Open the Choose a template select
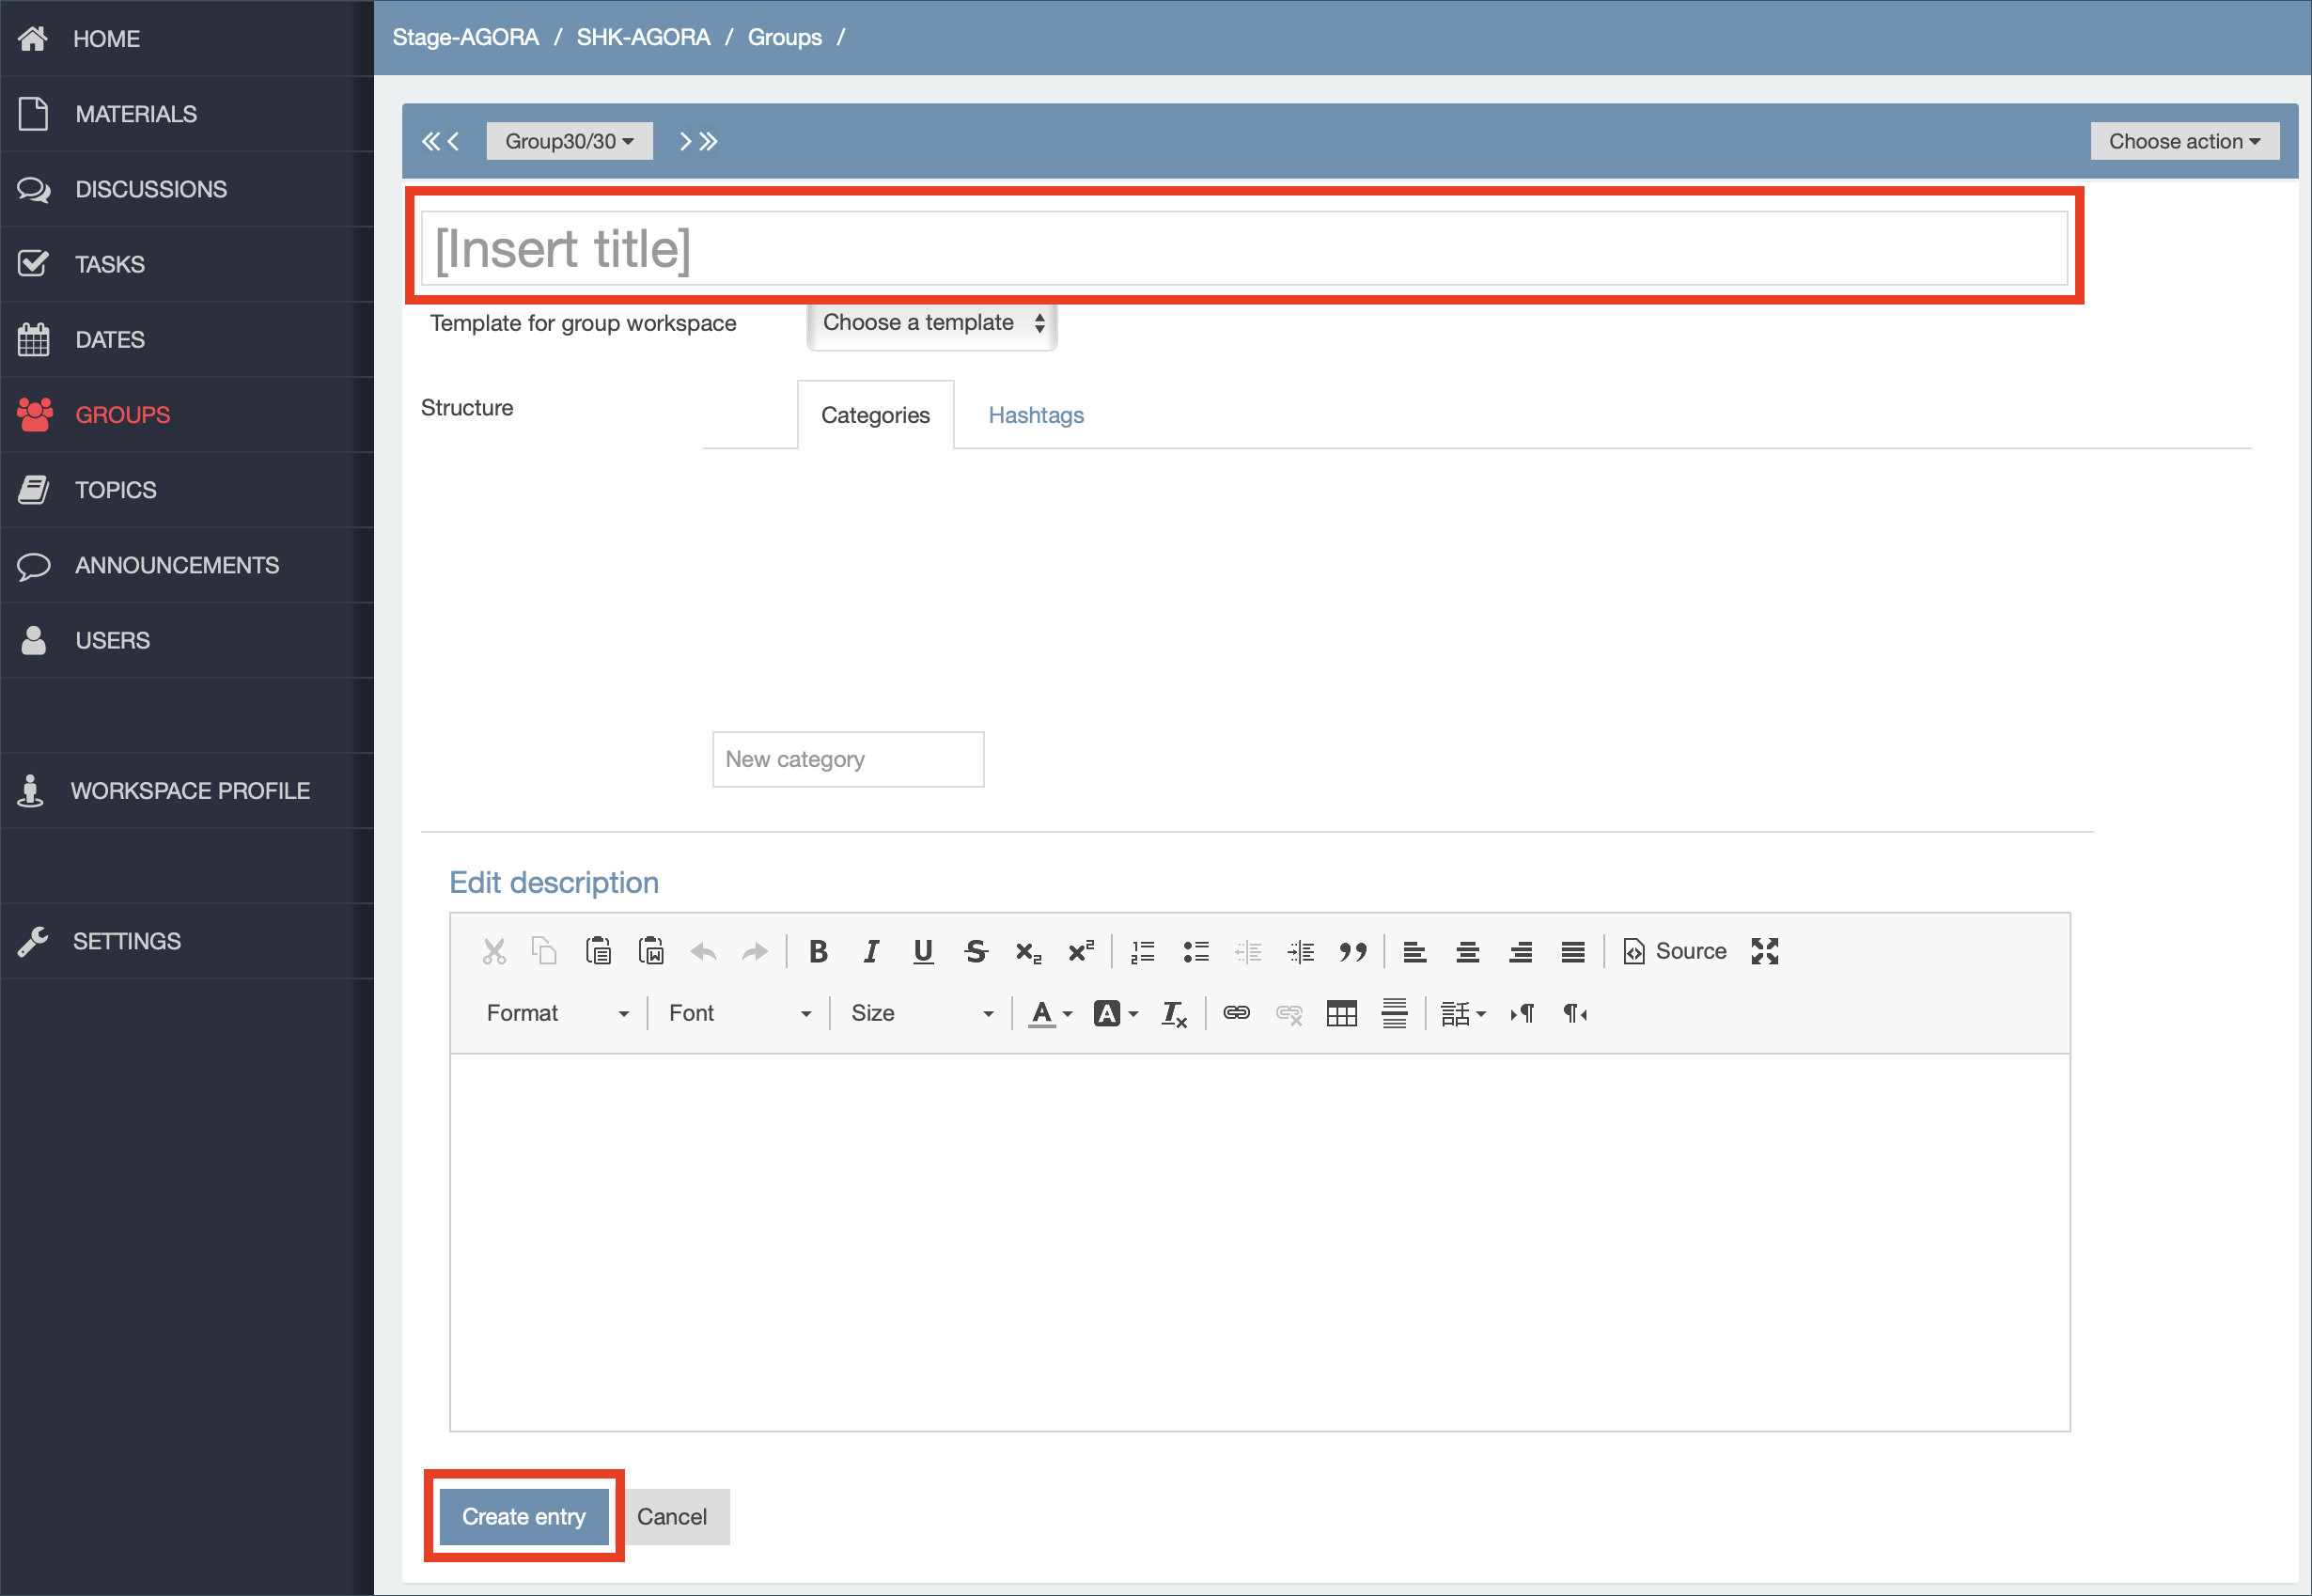 932,323
